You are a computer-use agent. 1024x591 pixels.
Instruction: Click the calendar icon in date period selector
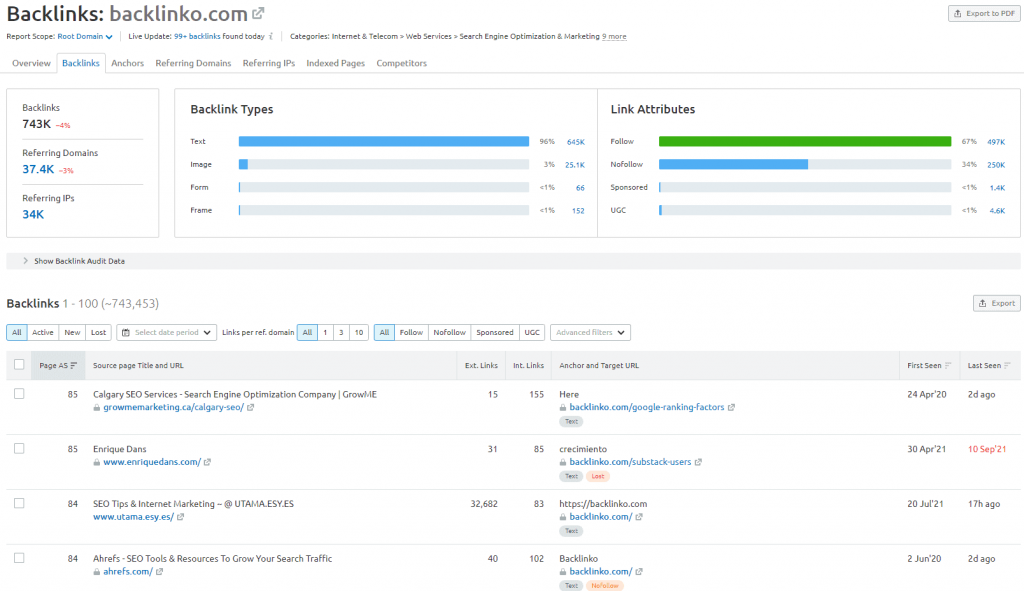126,332
